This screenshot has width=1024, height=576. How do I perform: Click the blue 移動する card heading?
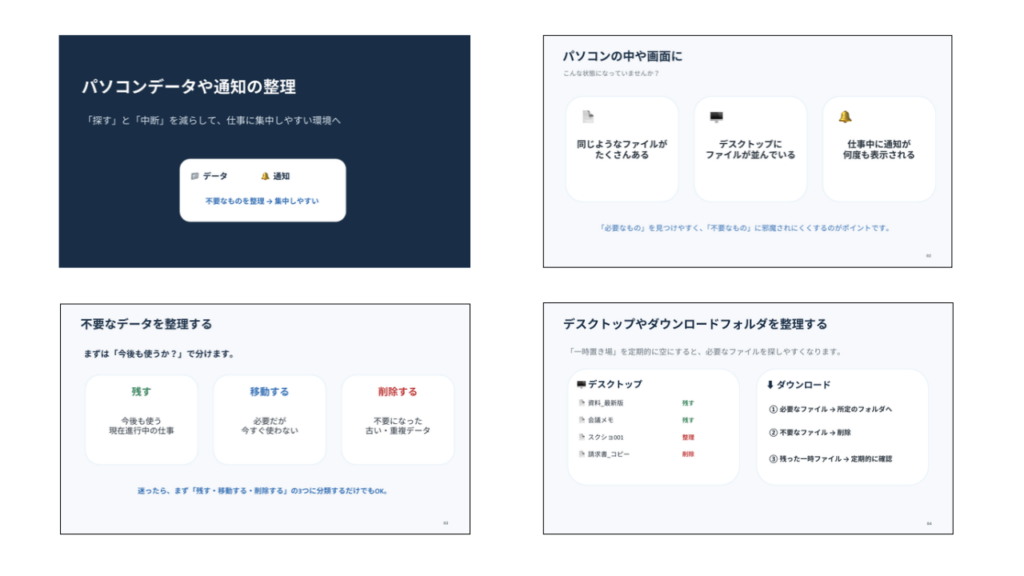point(269,392)
